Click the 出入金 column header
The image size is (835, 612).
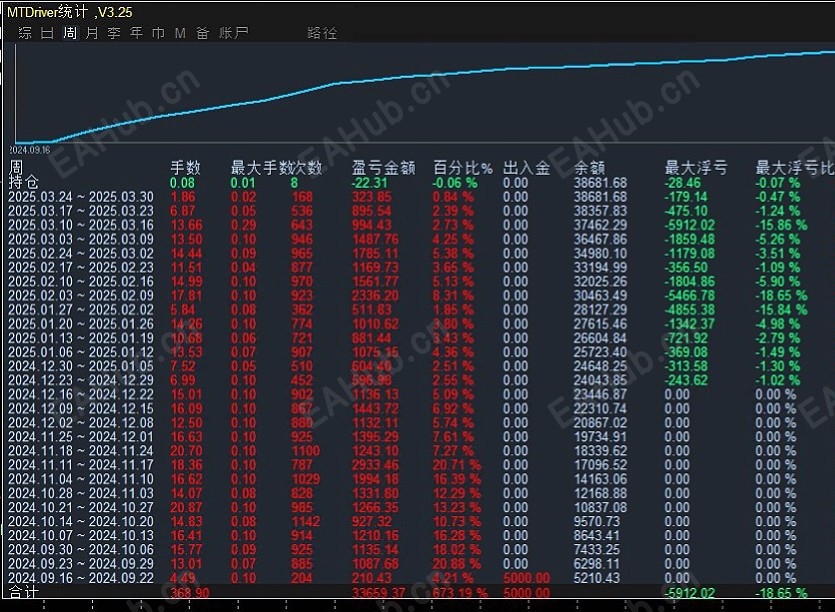point(527,168)
